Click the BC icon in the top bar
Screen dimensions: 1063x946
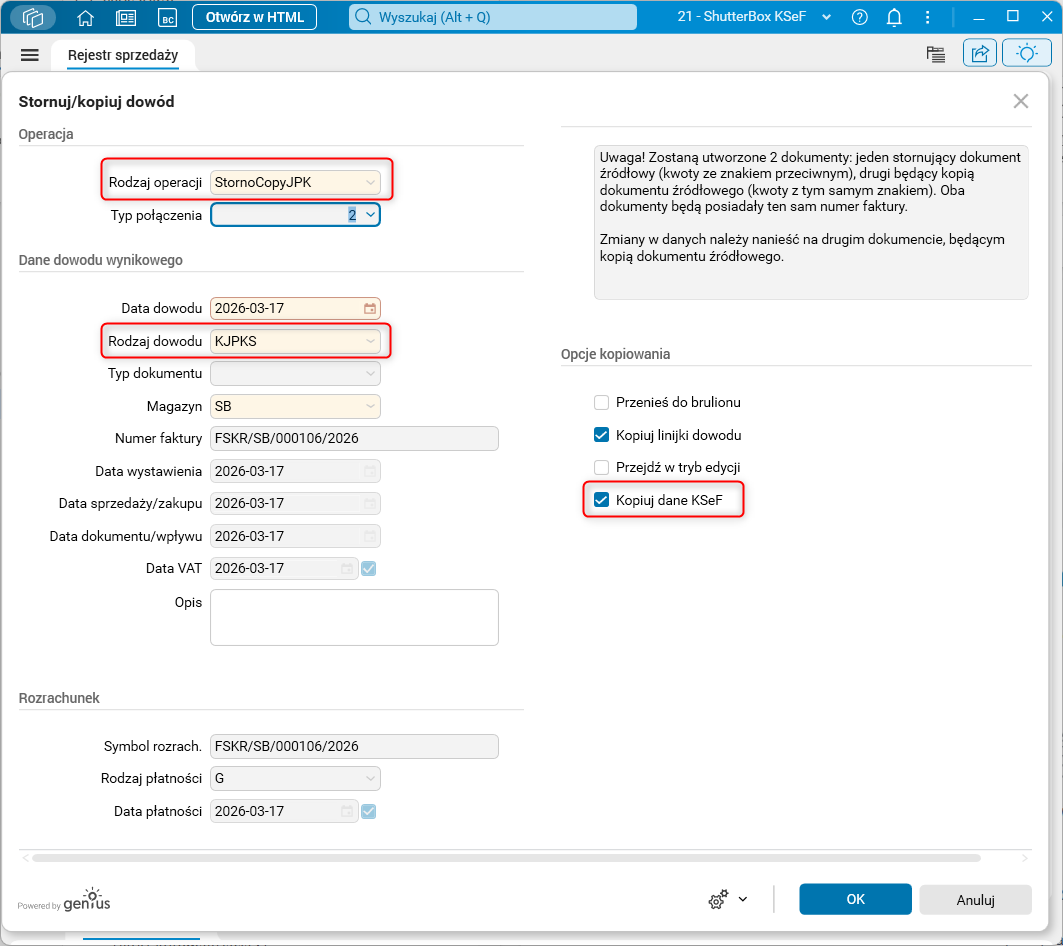point(167,18)
